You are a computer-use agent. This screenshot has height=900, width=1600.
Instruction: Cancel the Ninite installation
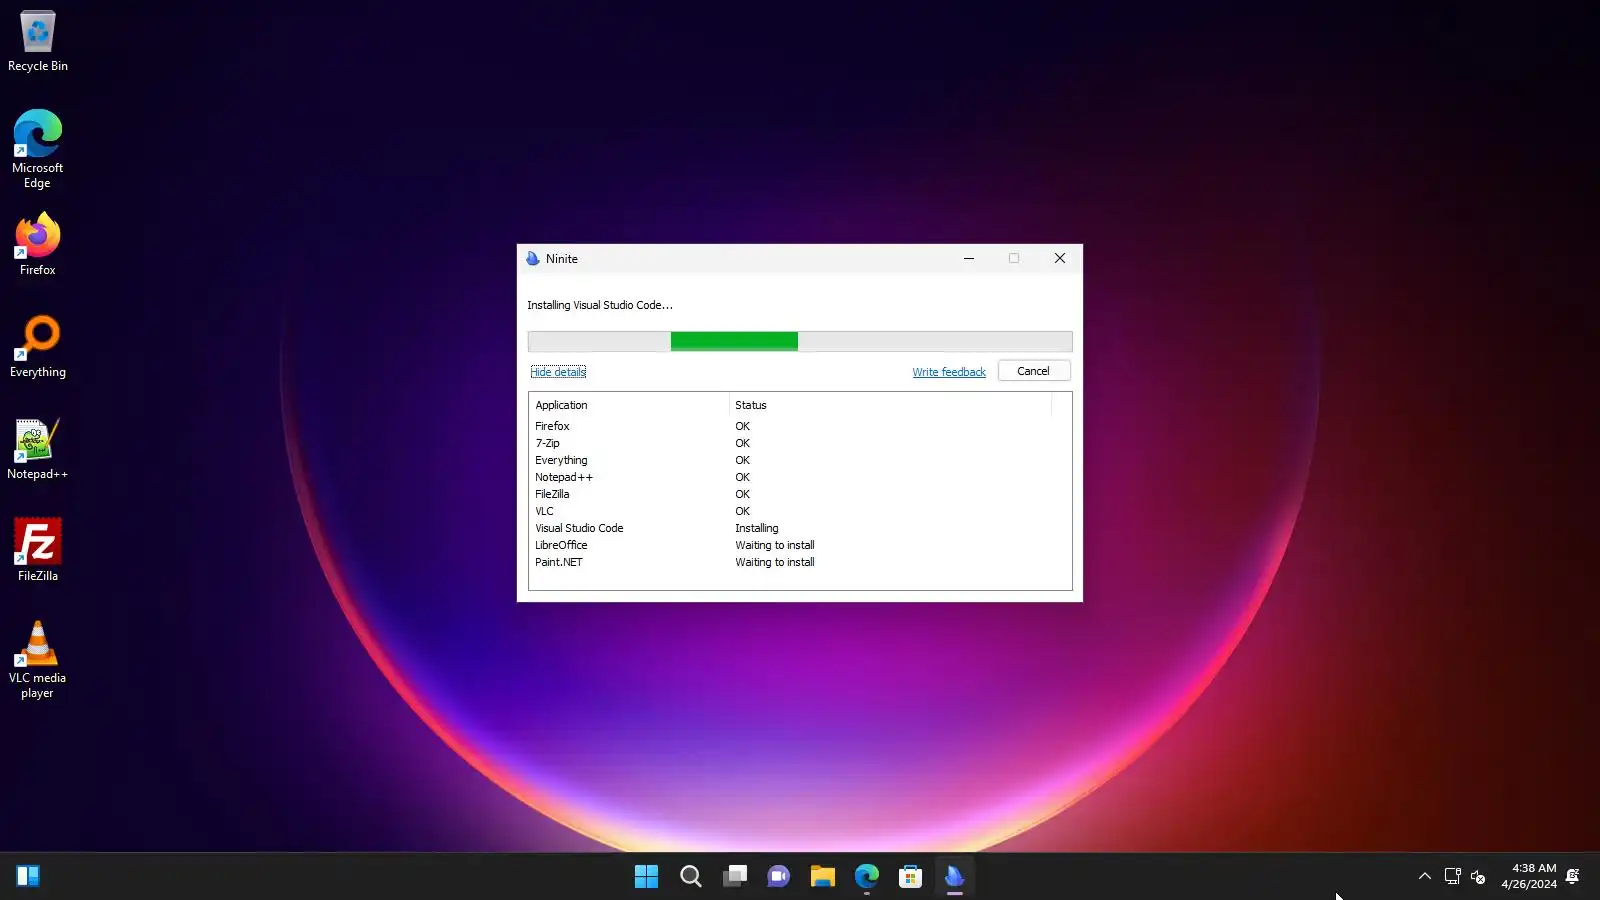(x=1034, y=371)
